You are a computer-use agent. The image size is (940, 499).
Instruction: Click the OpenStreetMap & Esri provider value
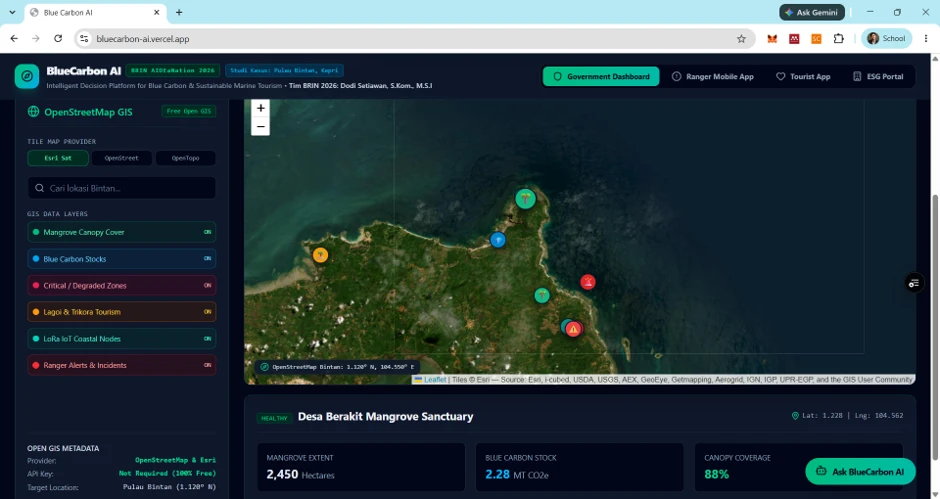click(175, 460)
